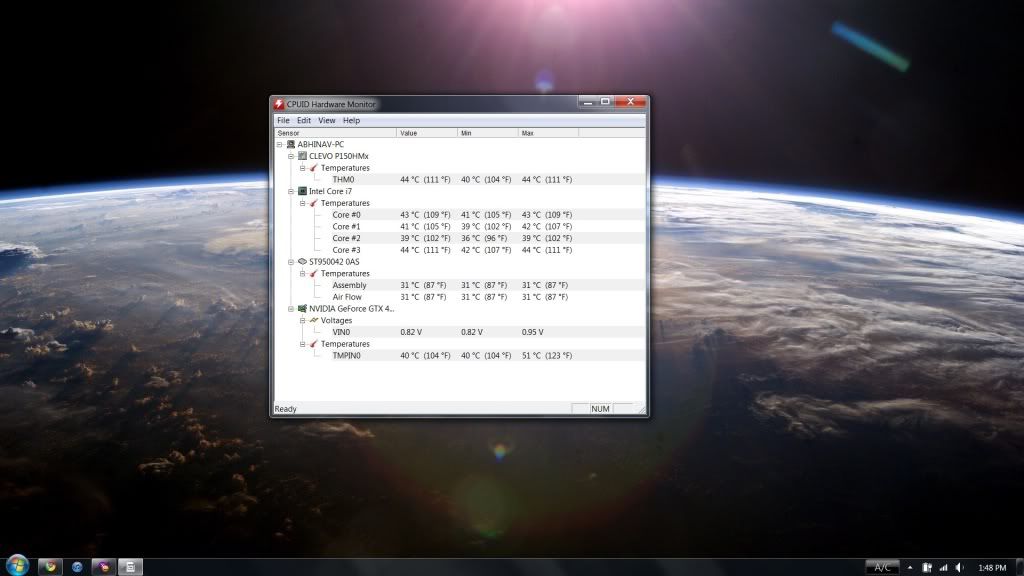The image size is (1024, 576).
Task: Click the battery power icon in the tray
Action: point(927,568)
